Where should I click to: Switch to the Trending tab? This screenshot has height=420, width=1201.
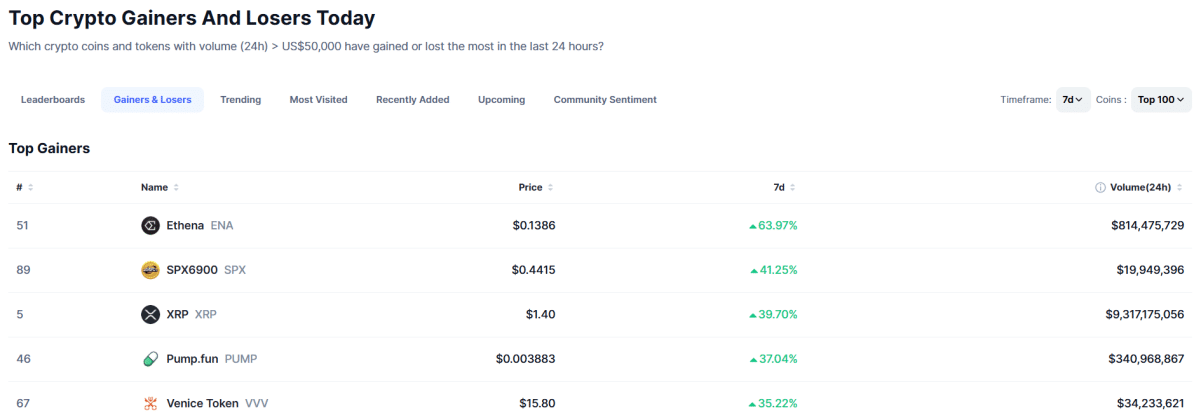coord(241,100)
